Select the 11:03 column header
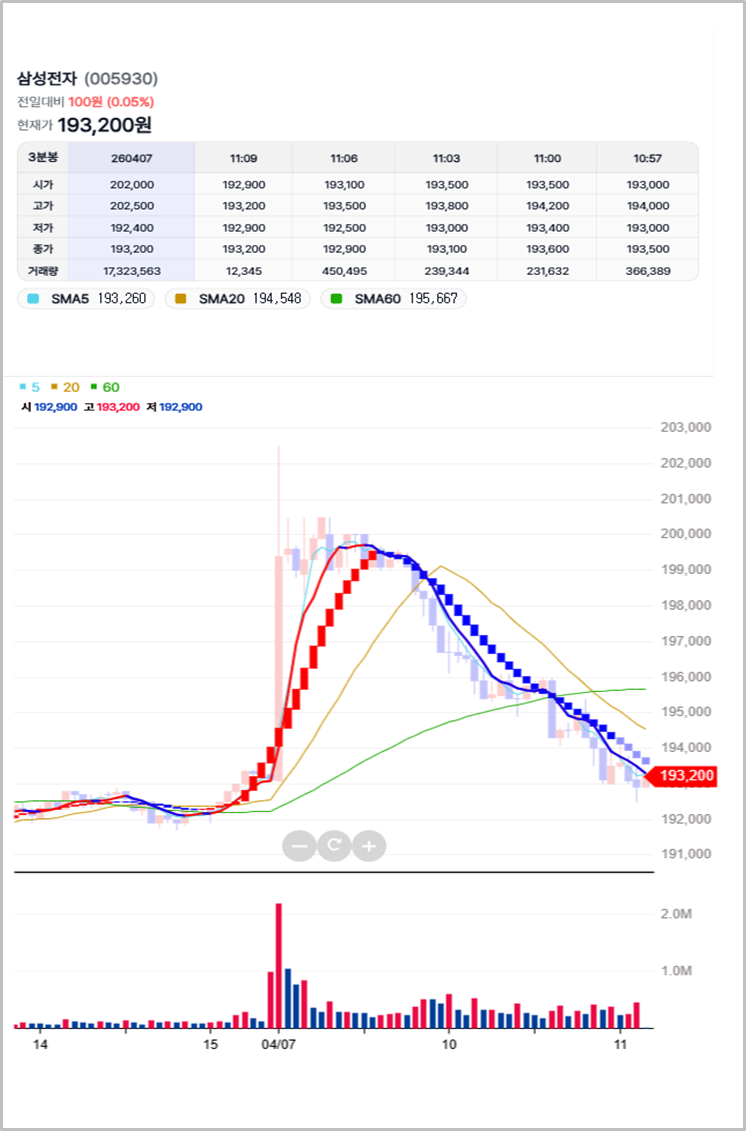 tap(446, 158)
